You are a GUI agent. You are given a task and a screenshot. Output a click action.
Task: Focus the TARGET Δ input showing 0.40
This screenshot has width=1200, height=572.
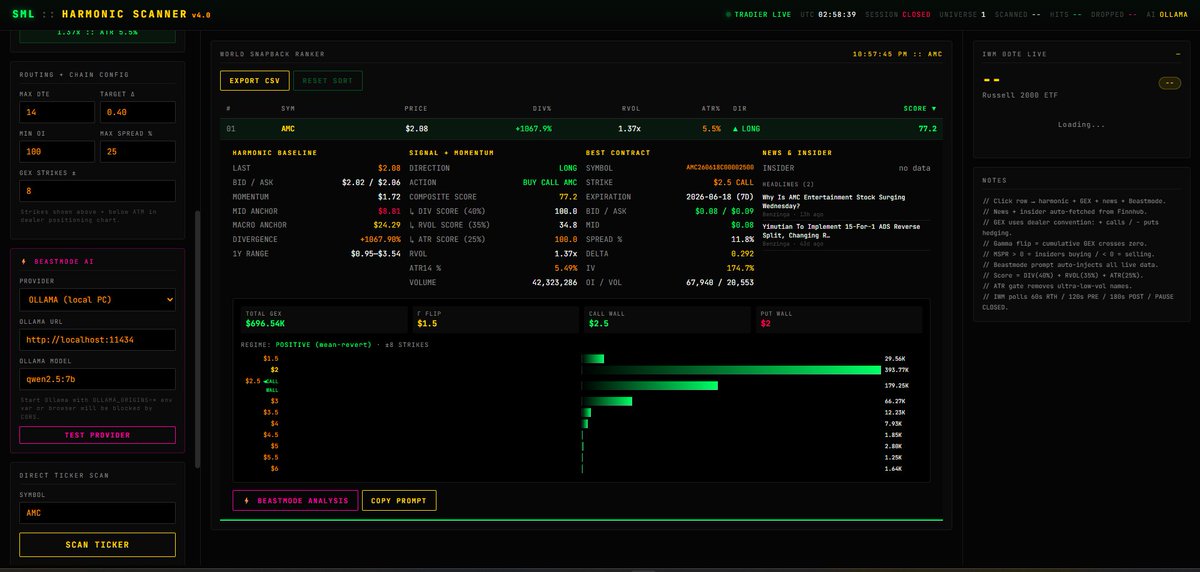(138, 113)
